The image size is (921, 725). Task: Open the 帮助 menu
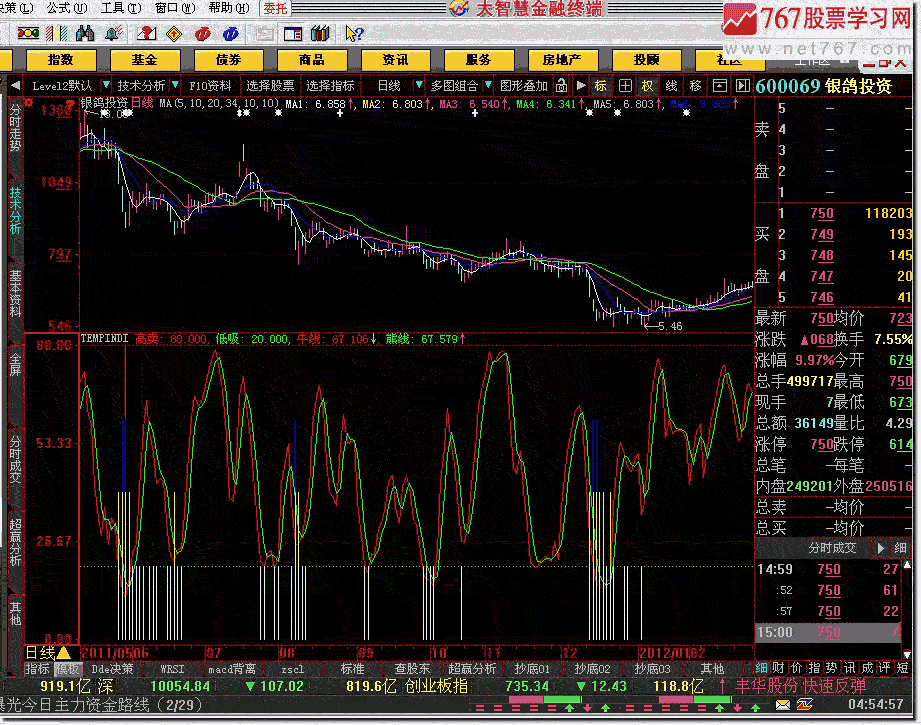coord(229,8)
